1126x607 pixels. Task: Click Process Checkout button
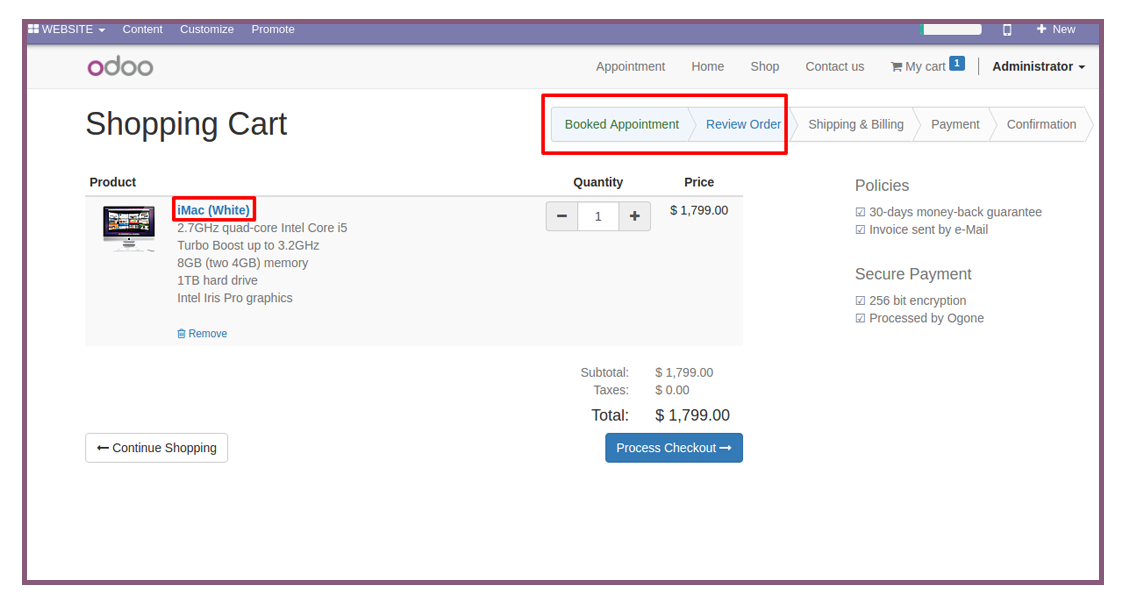[674, 448]
